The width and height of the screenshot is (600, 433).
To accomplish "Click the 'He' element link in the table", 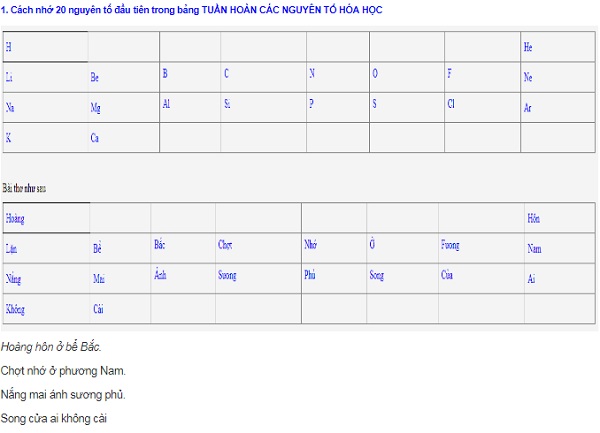I will (528, 47).
